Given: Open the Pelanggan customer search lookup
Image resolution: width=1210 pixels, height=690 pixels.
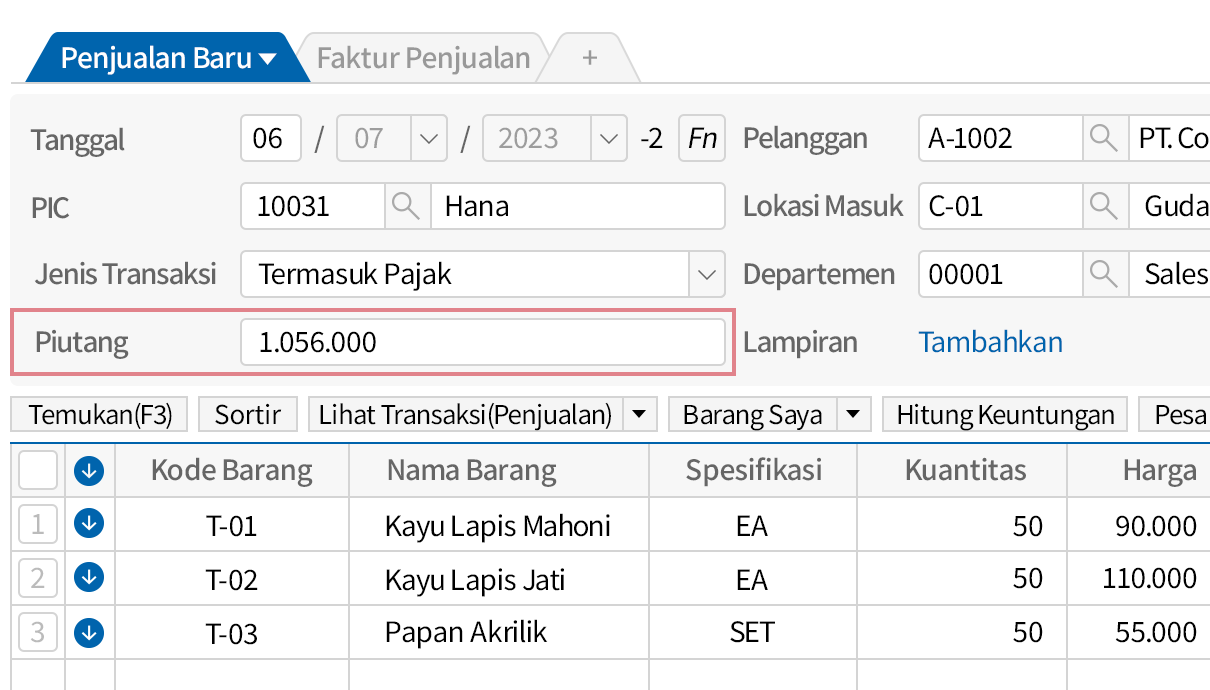Looking at the screenshot, I should pos(1104,138).
